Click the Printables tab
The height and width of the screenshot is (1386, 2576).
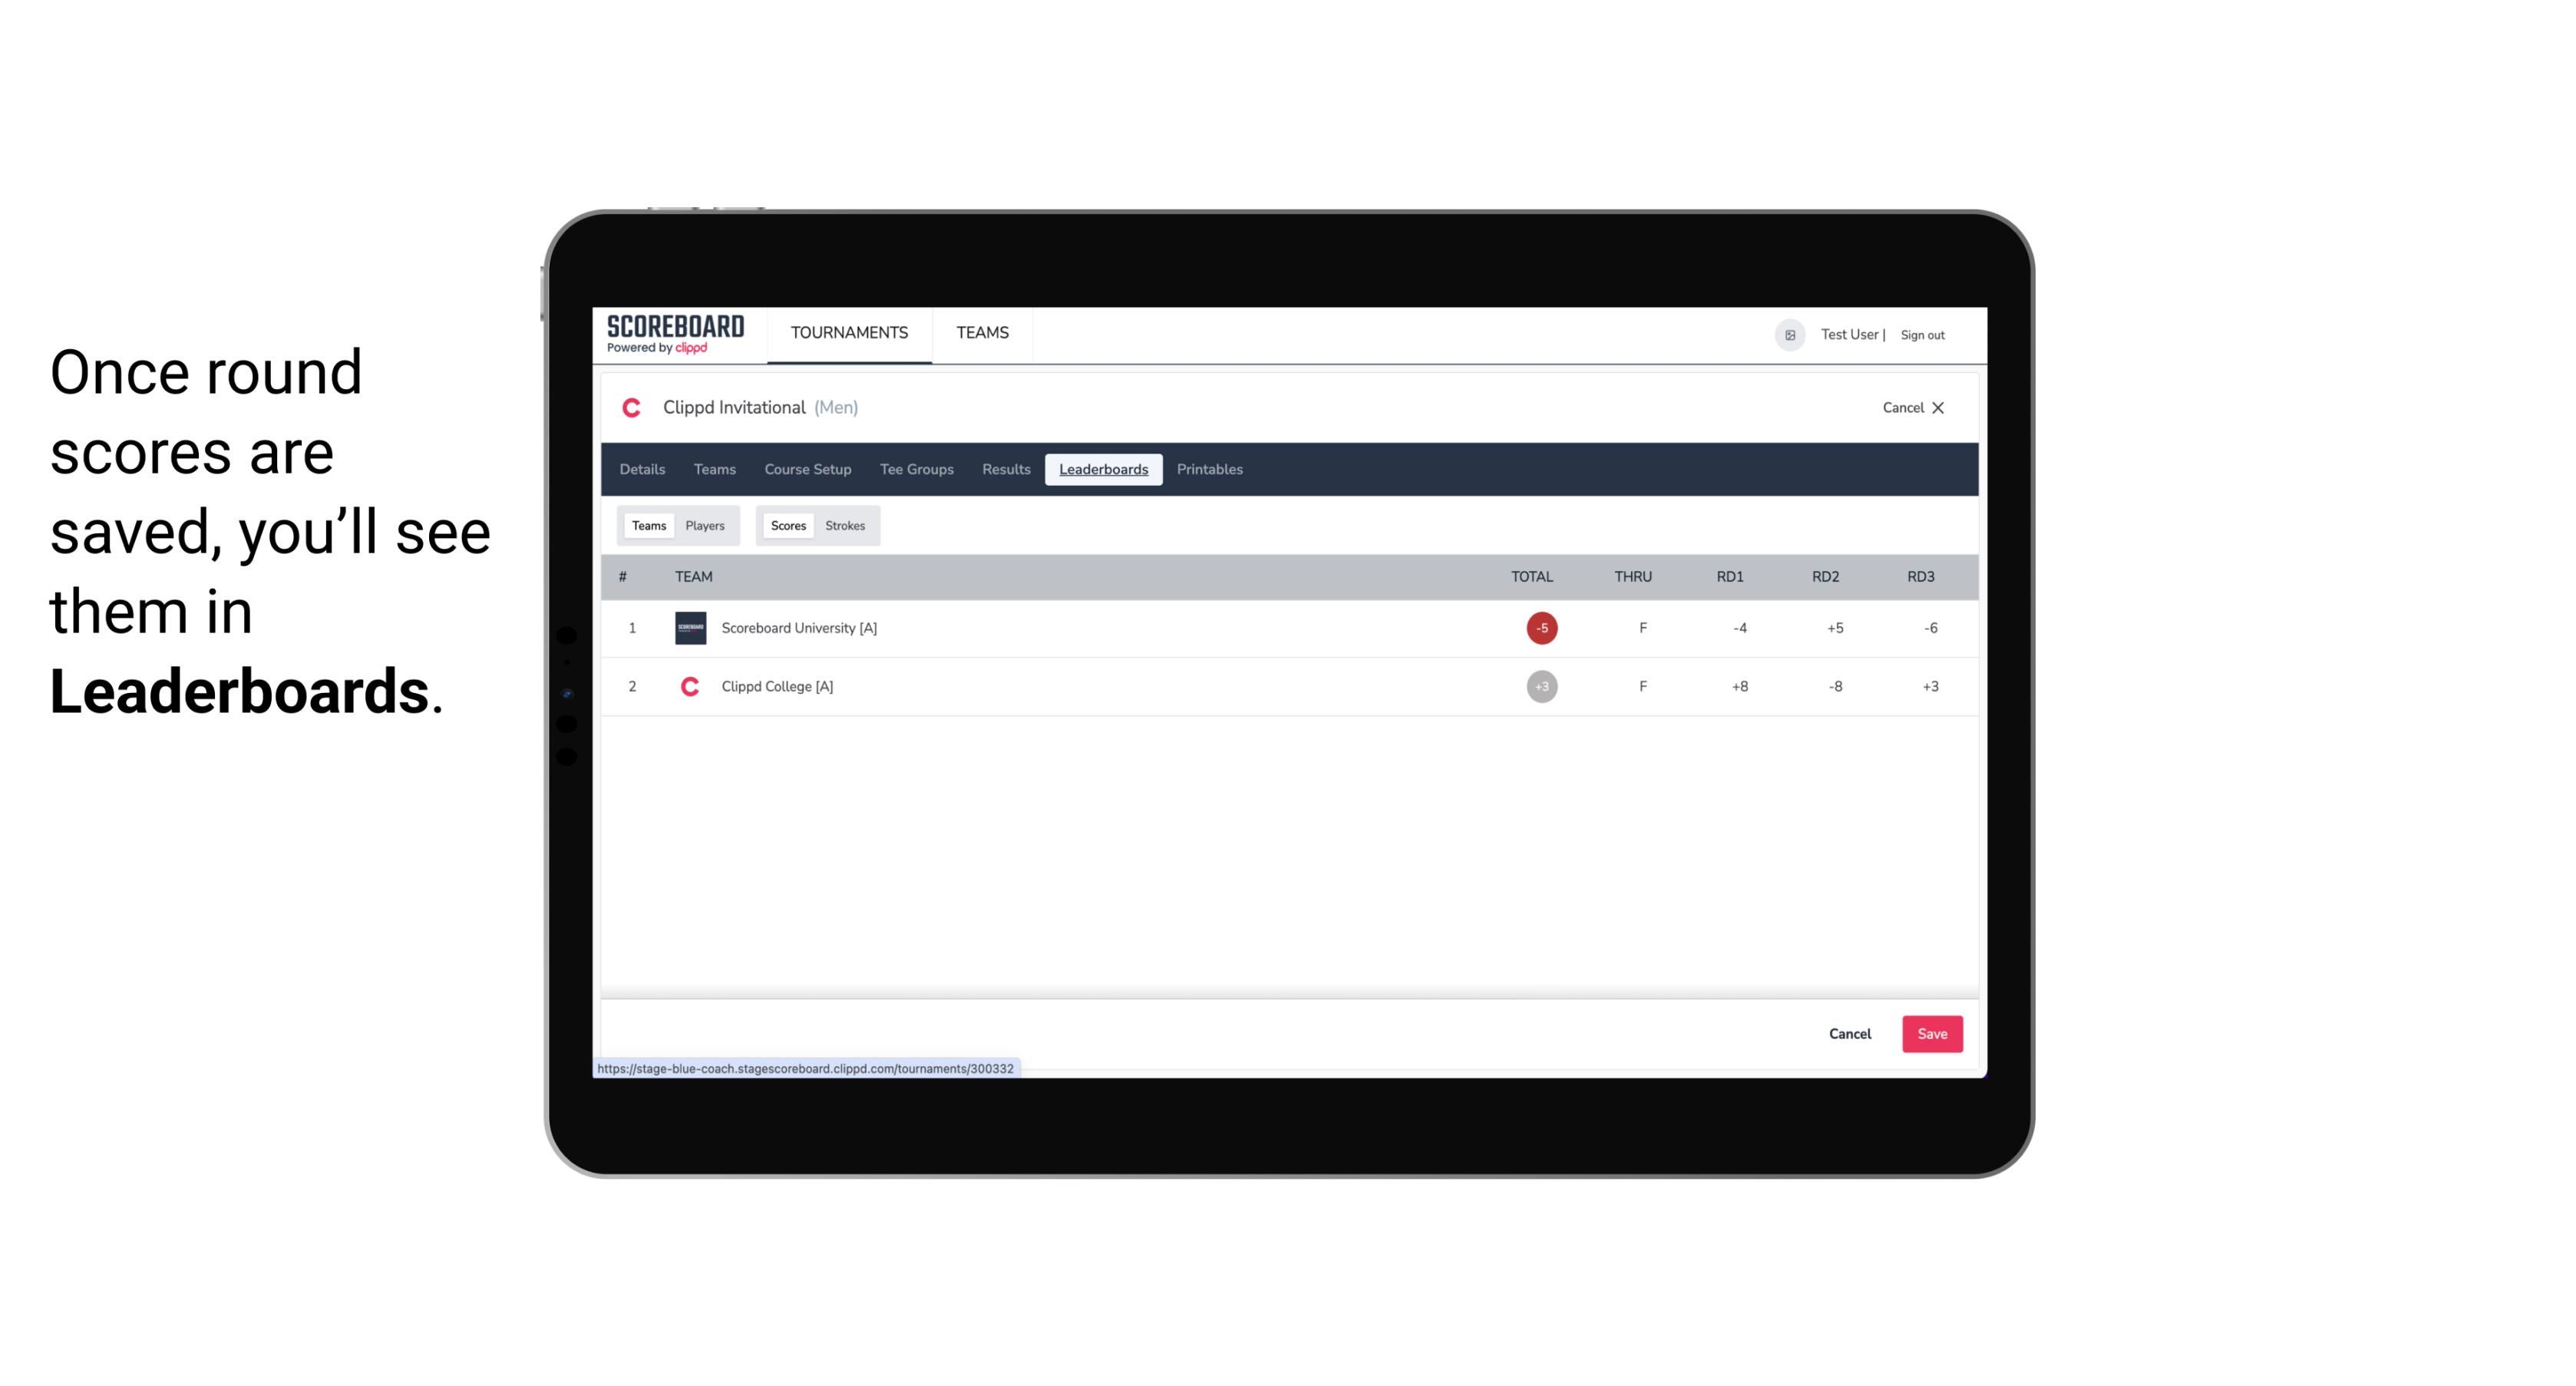pos(1209,470)
